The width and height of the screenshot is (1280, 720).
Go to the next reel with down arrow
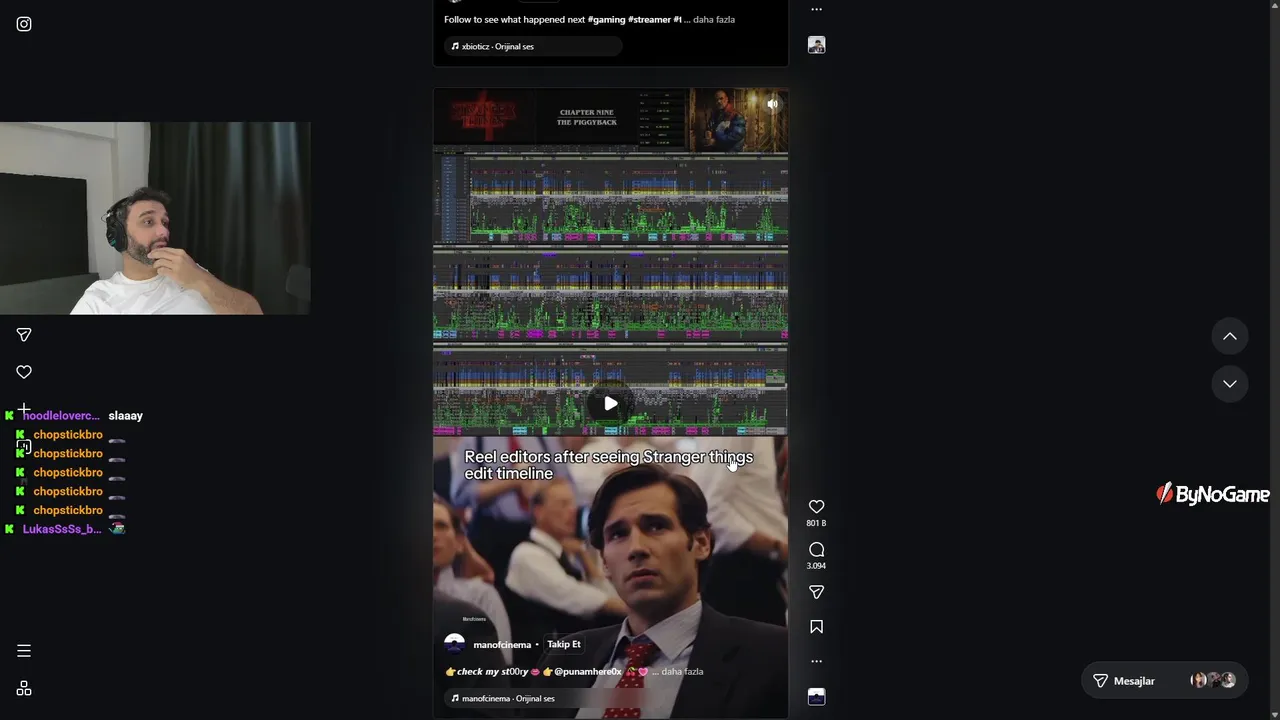[x=1230, y=384]
